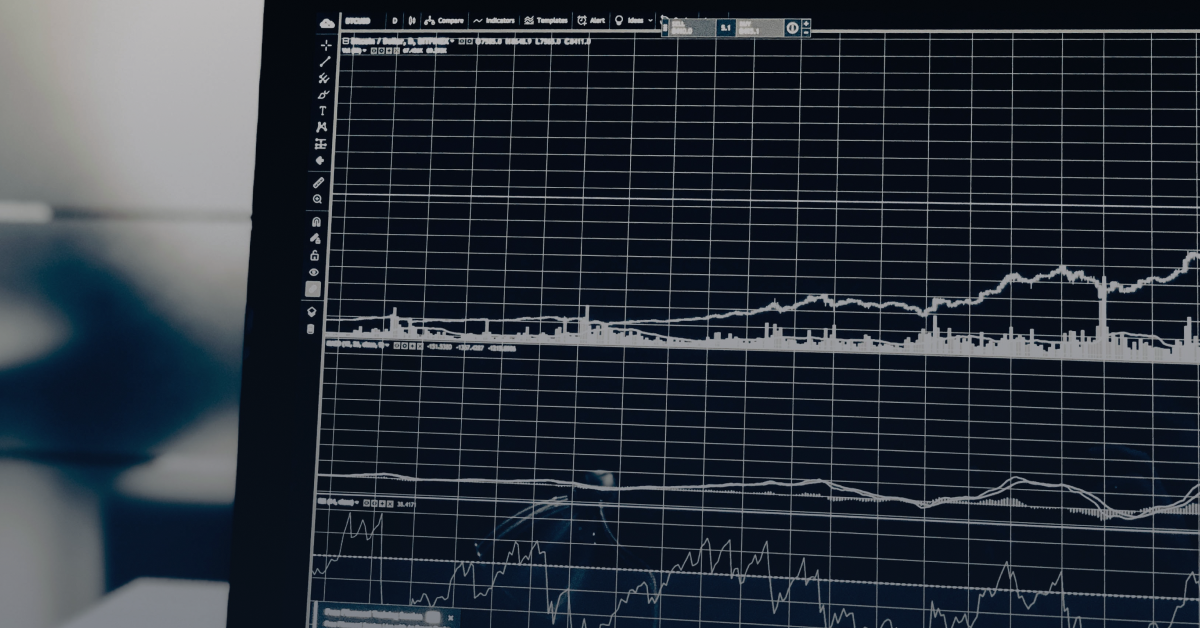Open the Templates menu item
The image size is (1200, 628).
546,20
